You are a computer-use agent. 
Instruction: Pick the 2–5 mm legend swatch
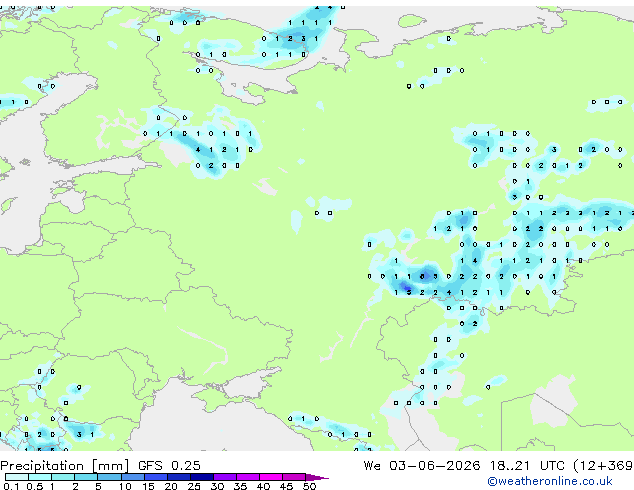86,477
